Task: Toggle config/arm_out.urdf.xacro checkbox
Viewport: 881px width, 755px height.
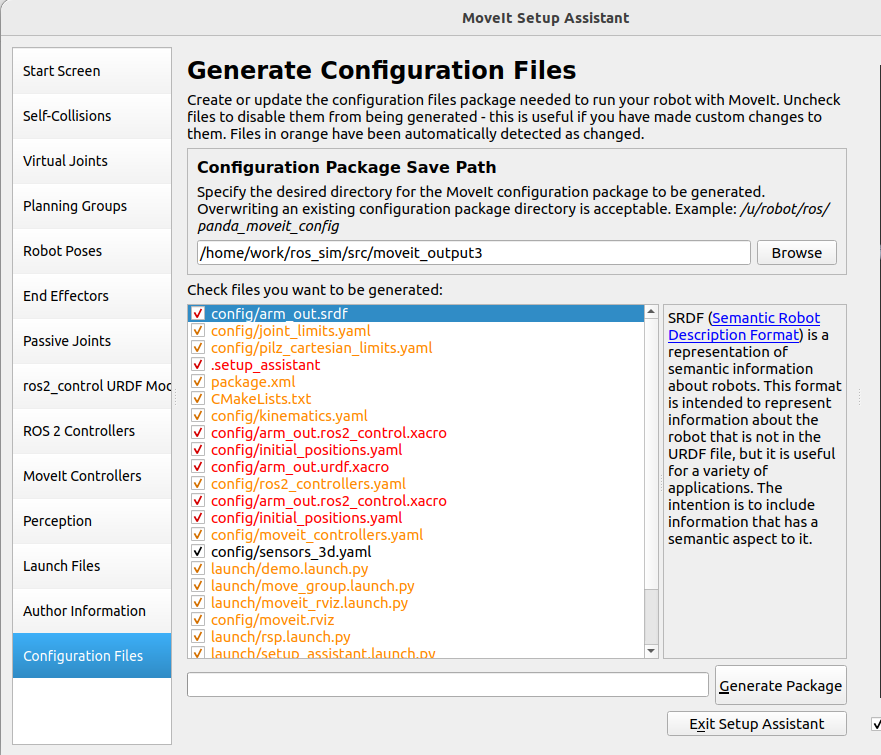Action: tap(198, 466)
